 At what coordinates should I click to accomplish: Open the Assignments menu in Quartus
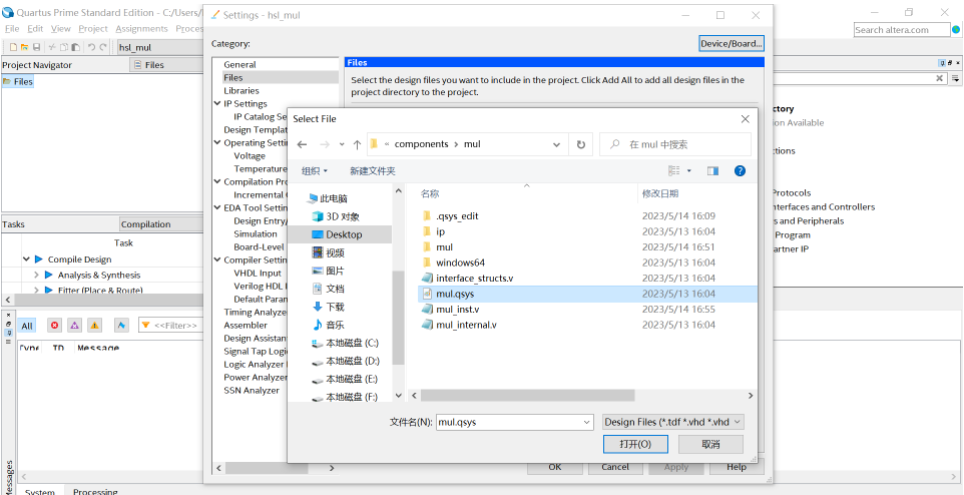(141, 28)
